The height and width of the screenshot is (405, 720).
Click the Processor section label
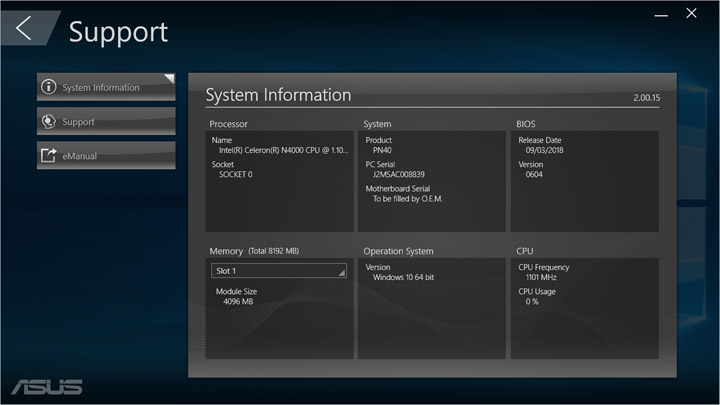click(x=228, y=124)
